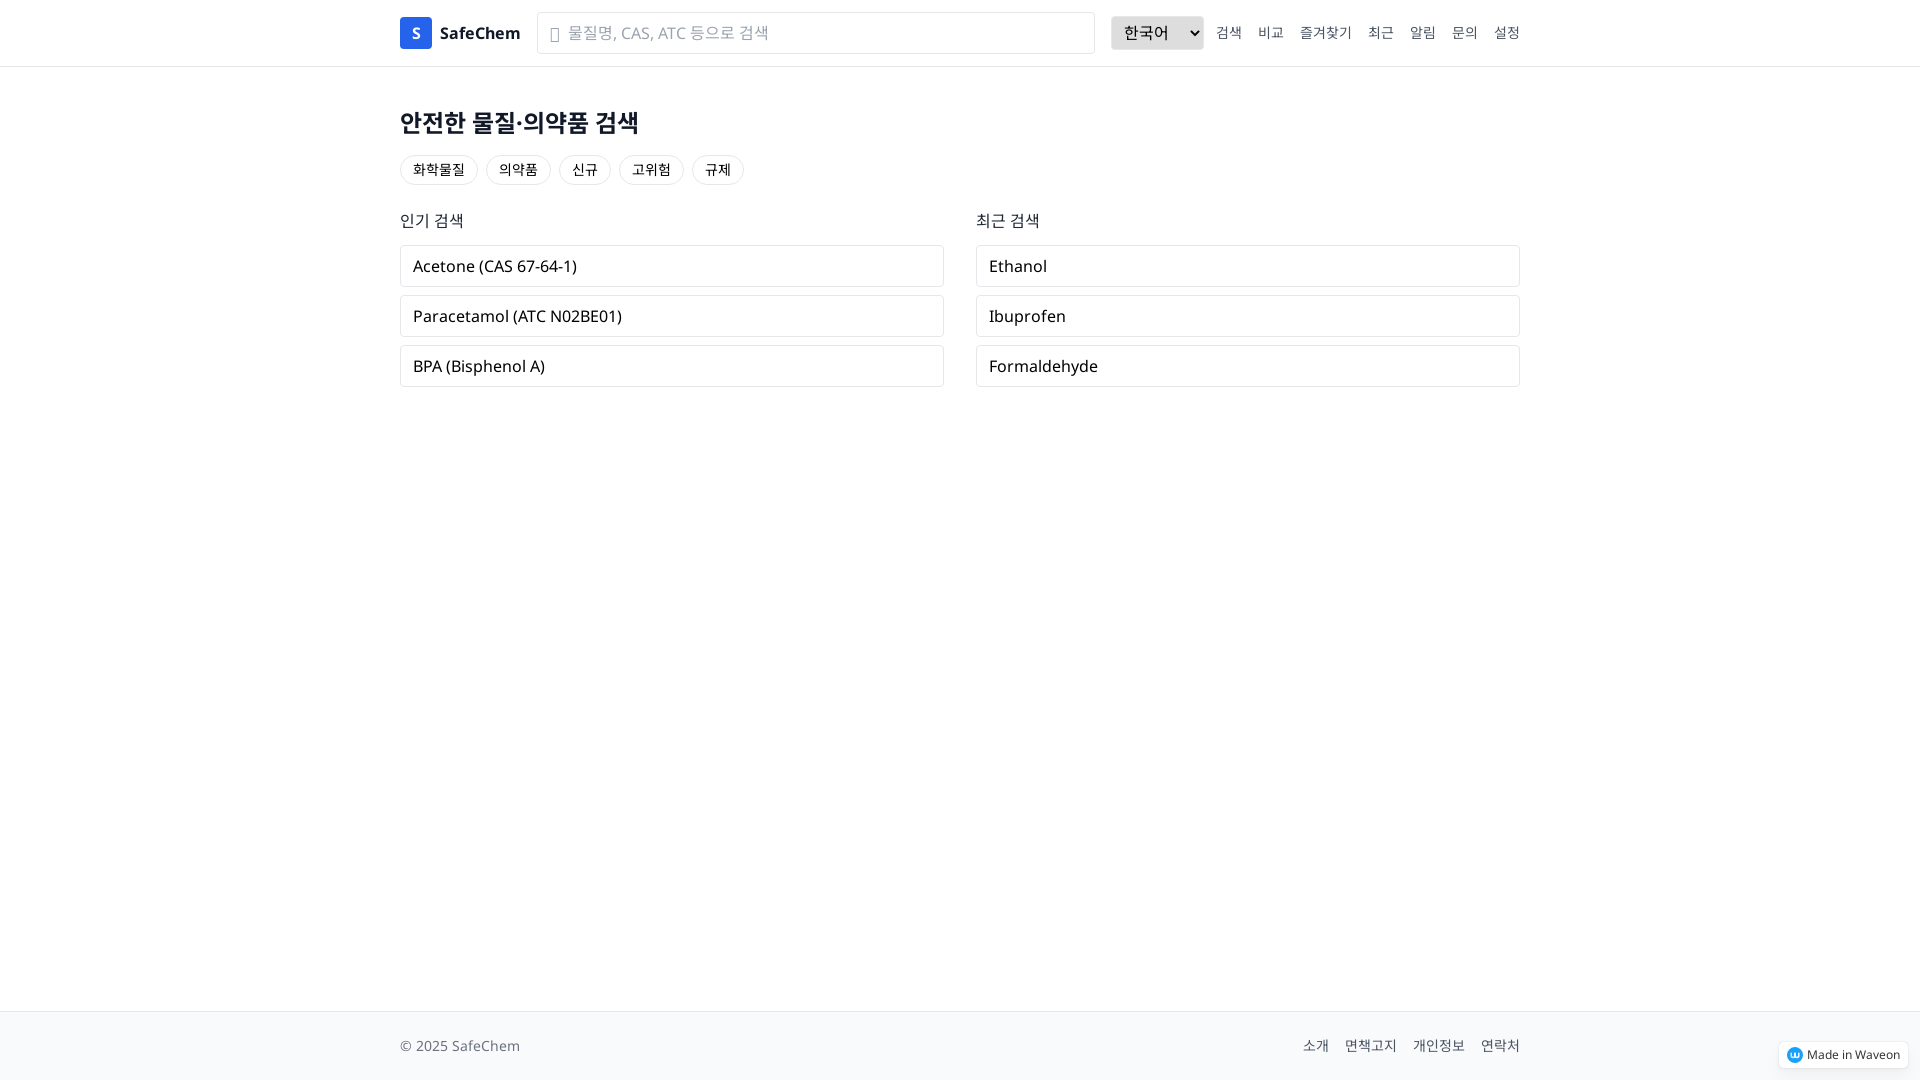
Task: Click the search magnifier icon in search bar
Action: (x=554, y=33)
